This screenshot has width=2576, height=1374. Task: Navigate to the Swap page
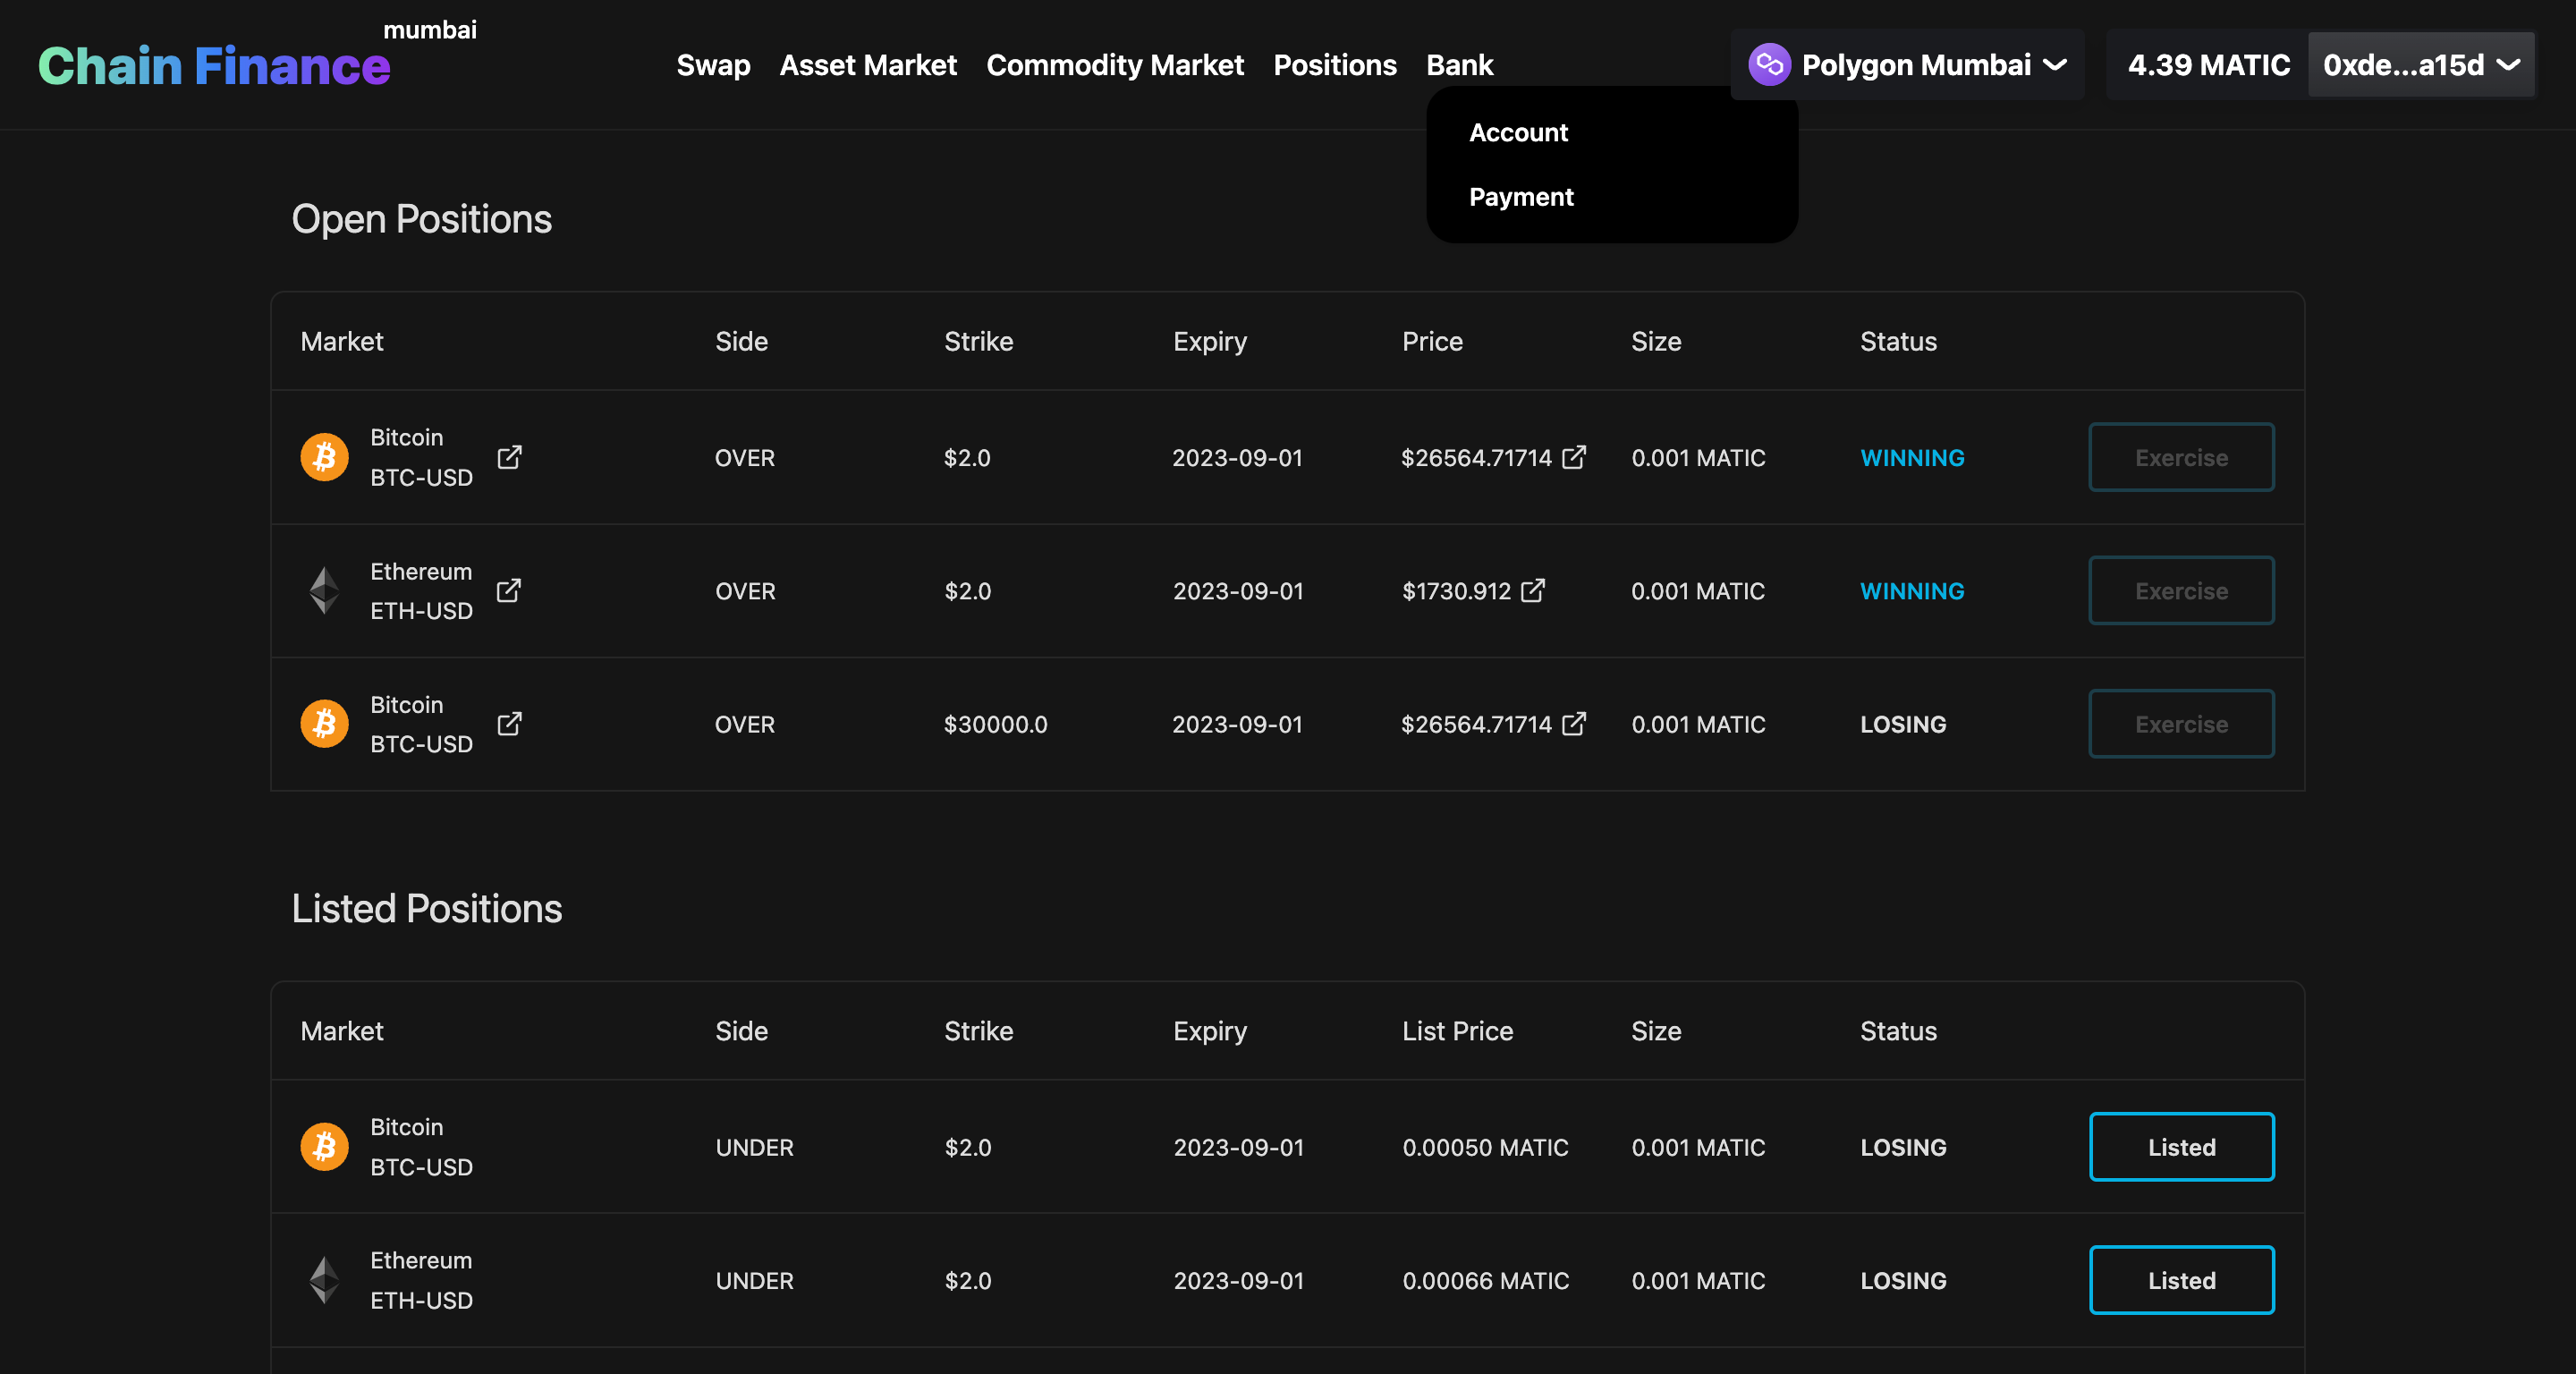713,65
